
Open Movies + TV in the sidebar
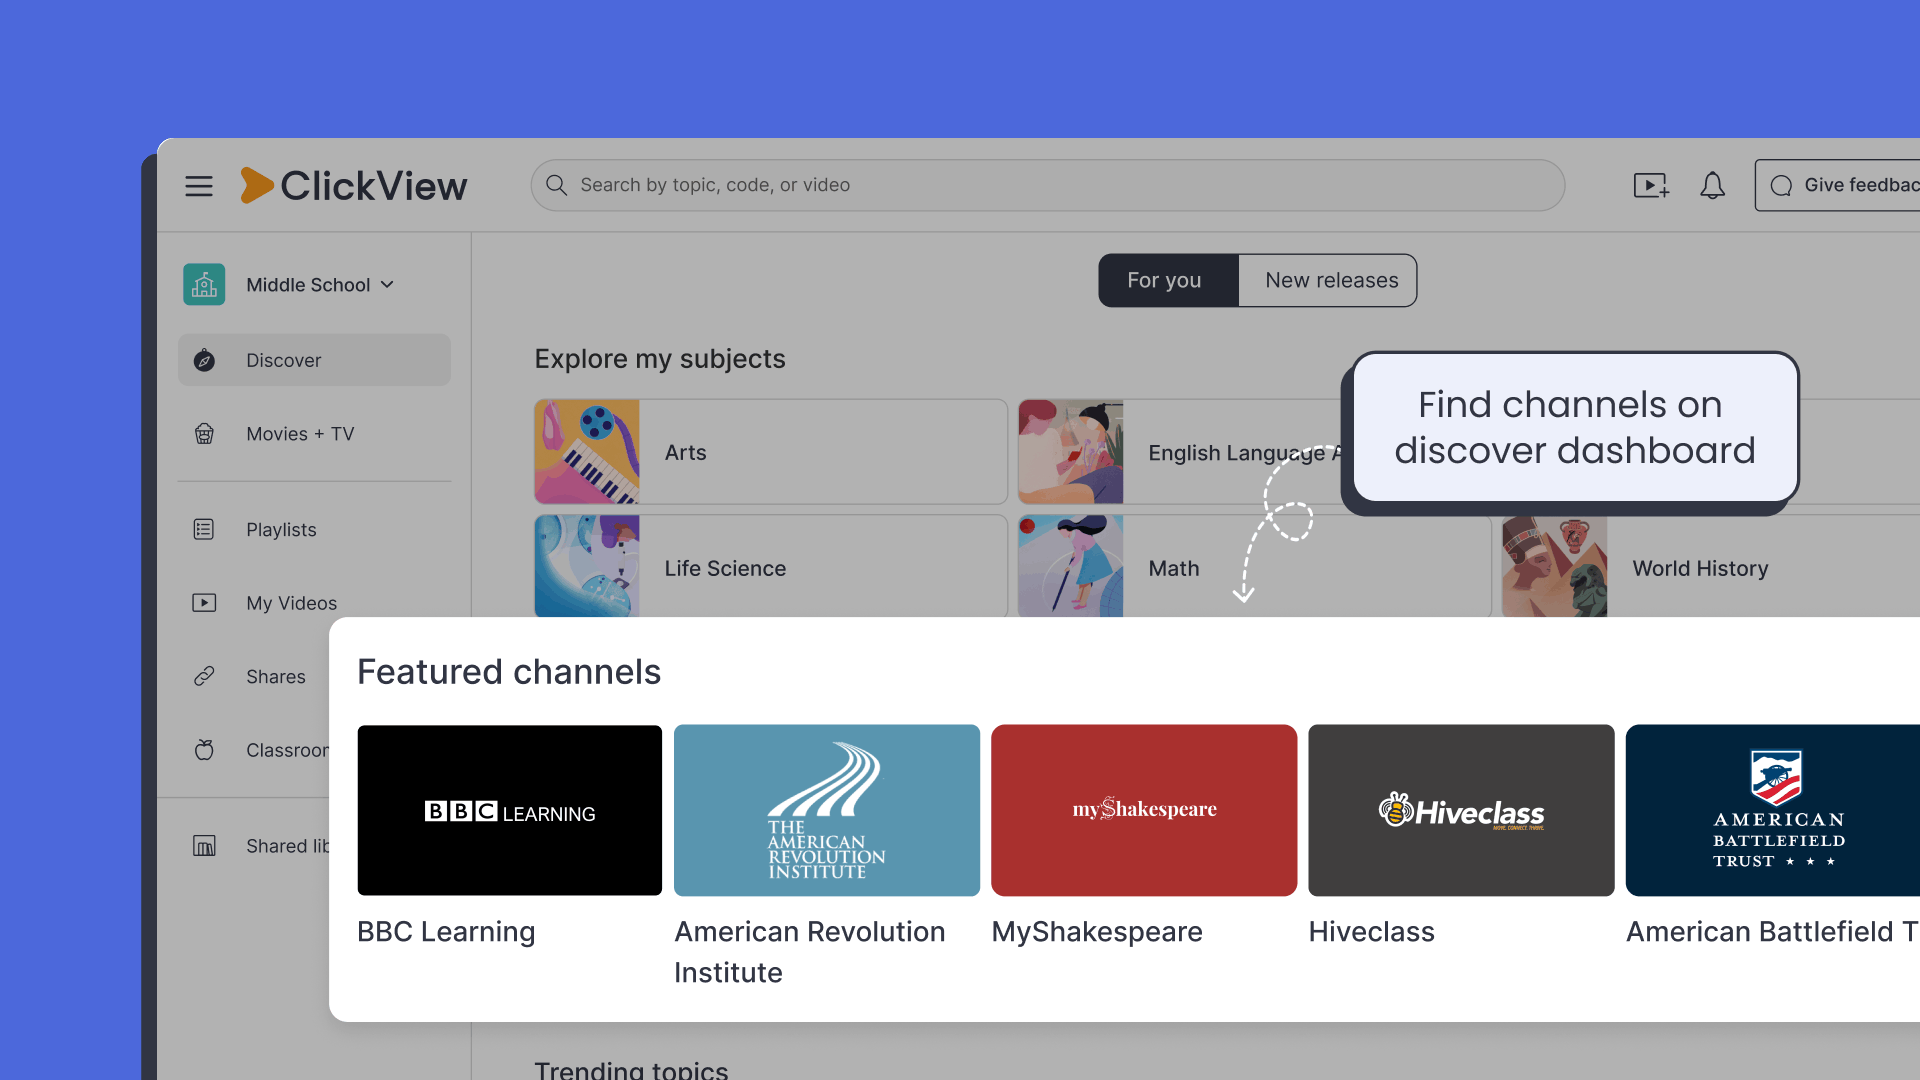coord(314,434)
